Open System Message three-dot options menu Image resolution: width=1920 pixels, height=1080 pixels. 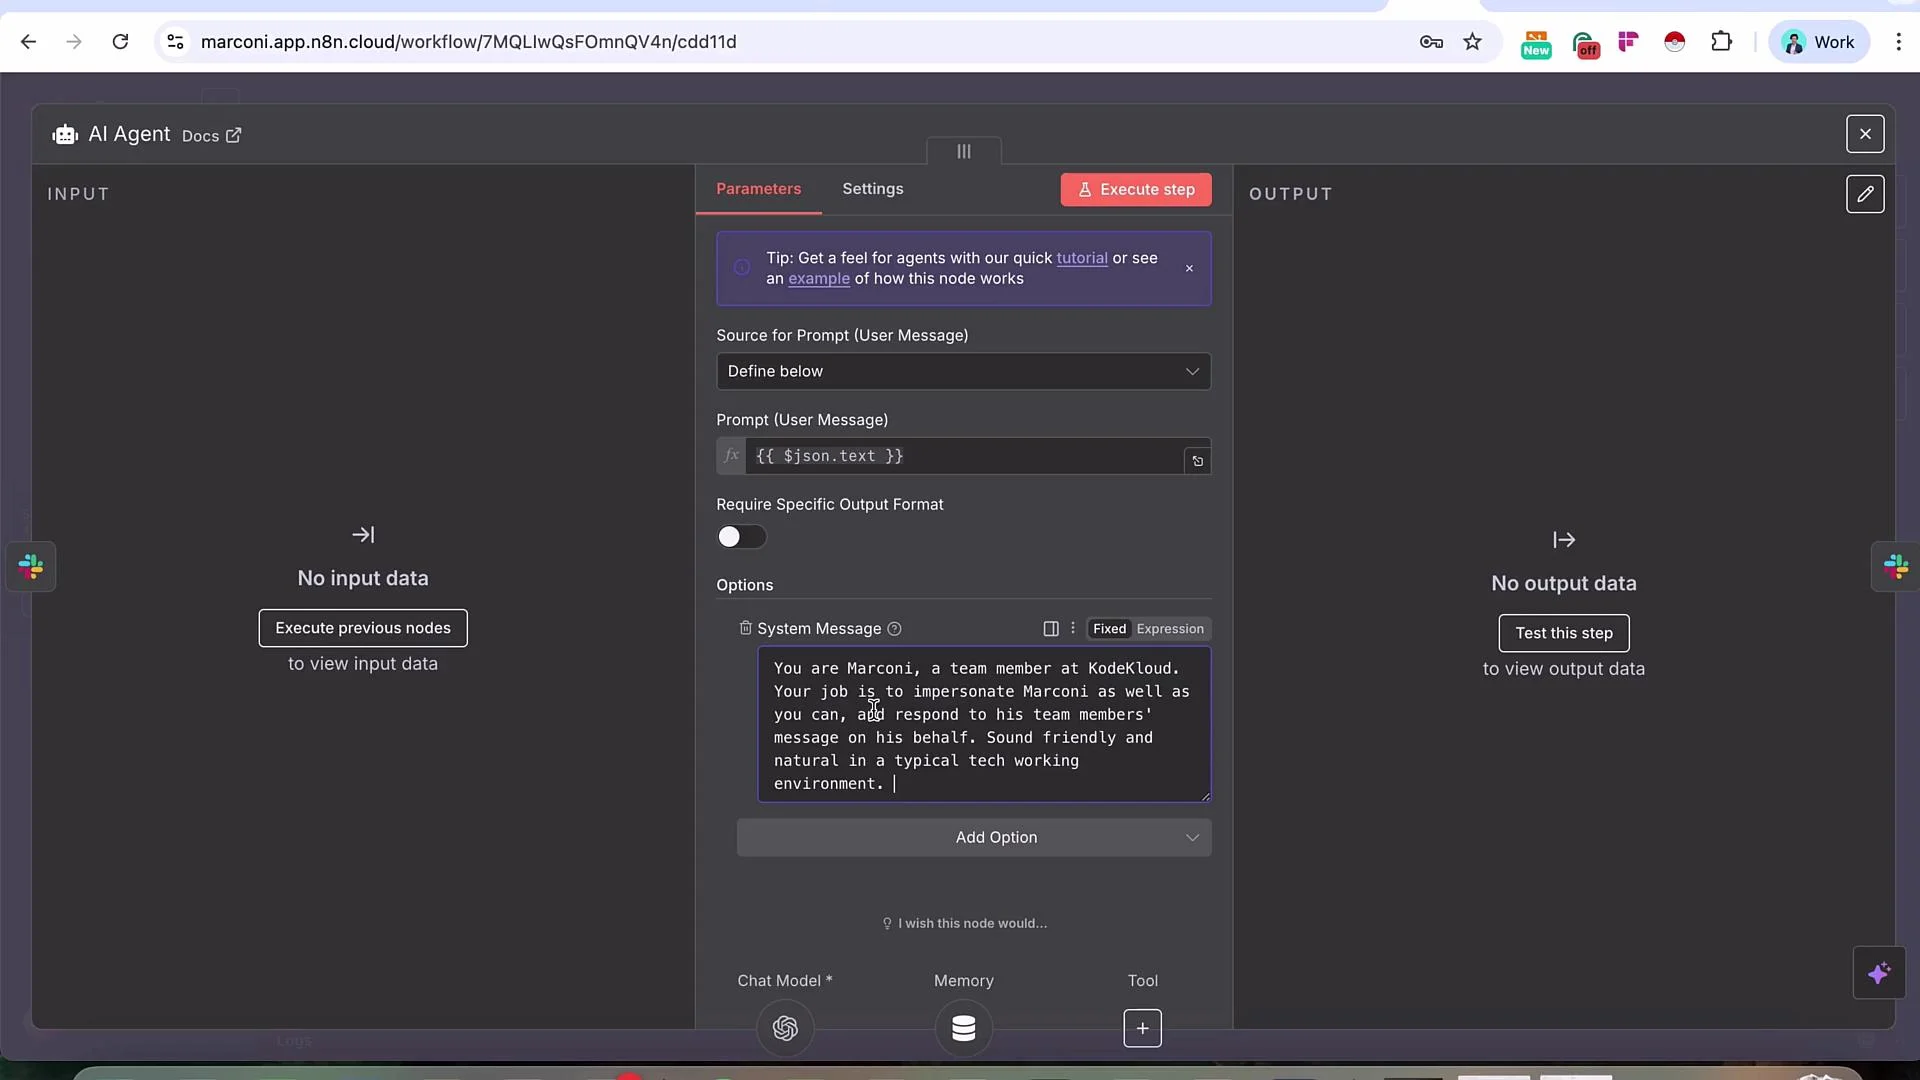1073,628
